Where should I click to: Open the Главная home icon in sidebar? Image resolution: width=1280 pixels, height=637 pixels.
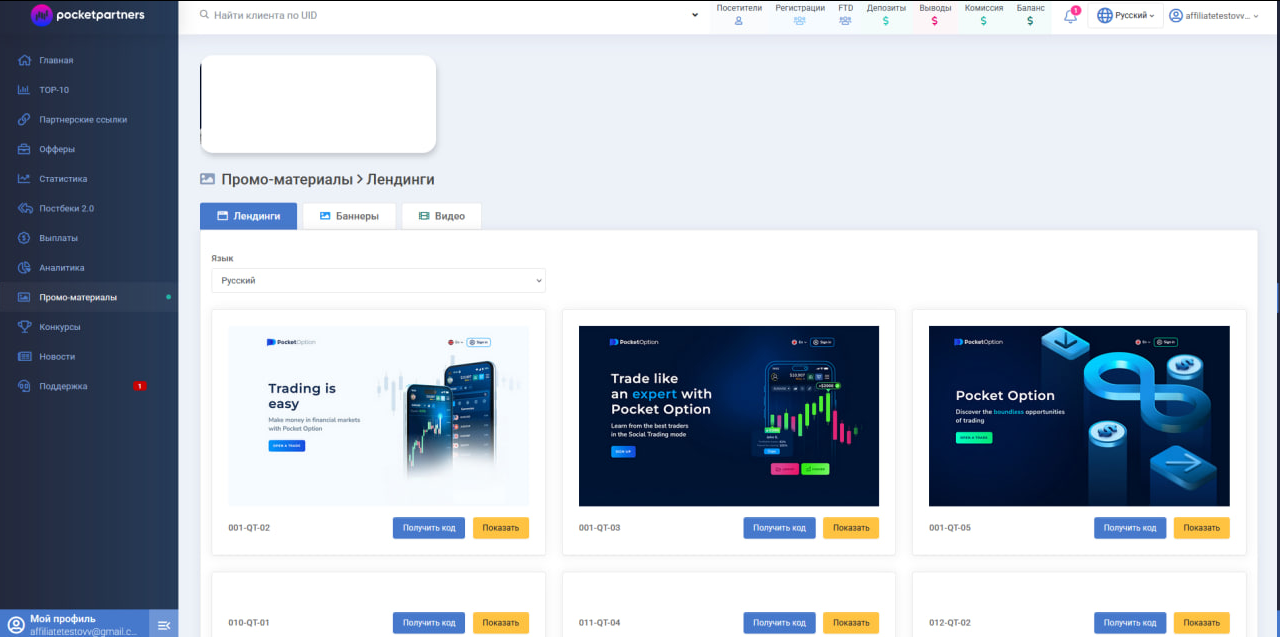click(x=25, y=61)
